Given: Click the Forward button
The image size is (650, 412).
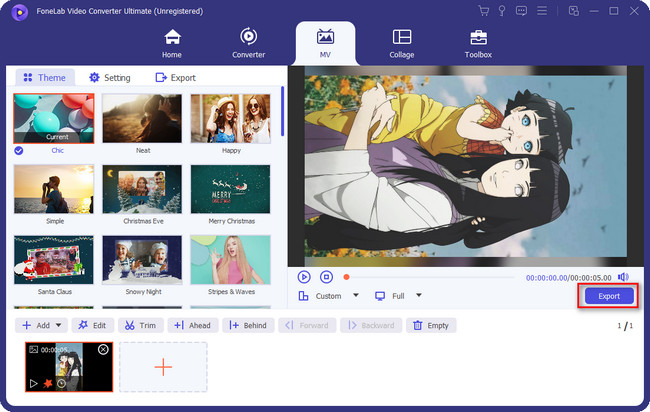Looking at the screenshot, I should click(307, 325).
